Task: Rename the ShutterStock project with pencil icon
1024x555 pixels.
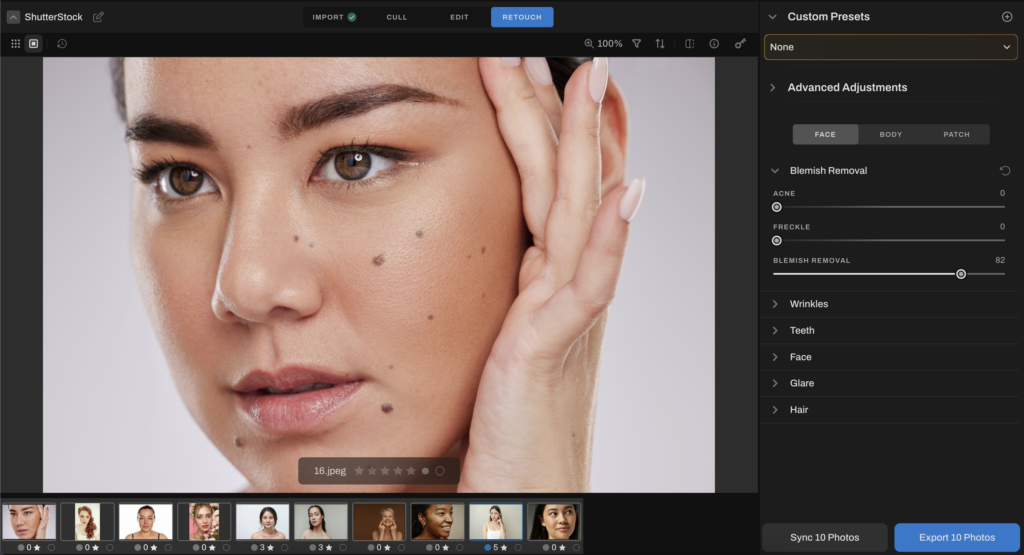Action: 98,17
